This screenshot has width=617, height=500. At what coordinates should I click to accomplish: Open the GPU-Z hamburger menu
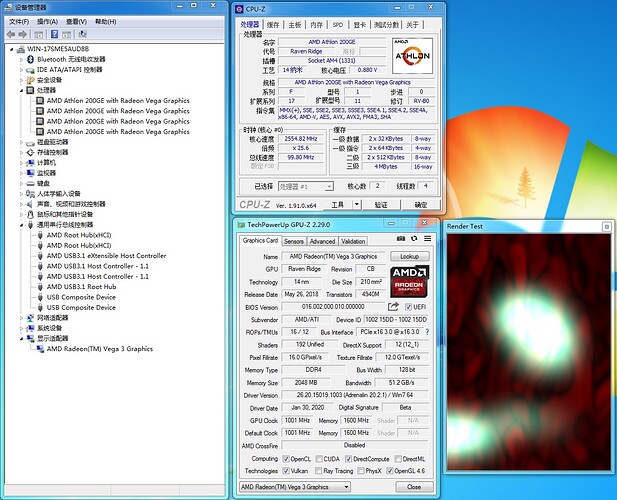point(427,238)
